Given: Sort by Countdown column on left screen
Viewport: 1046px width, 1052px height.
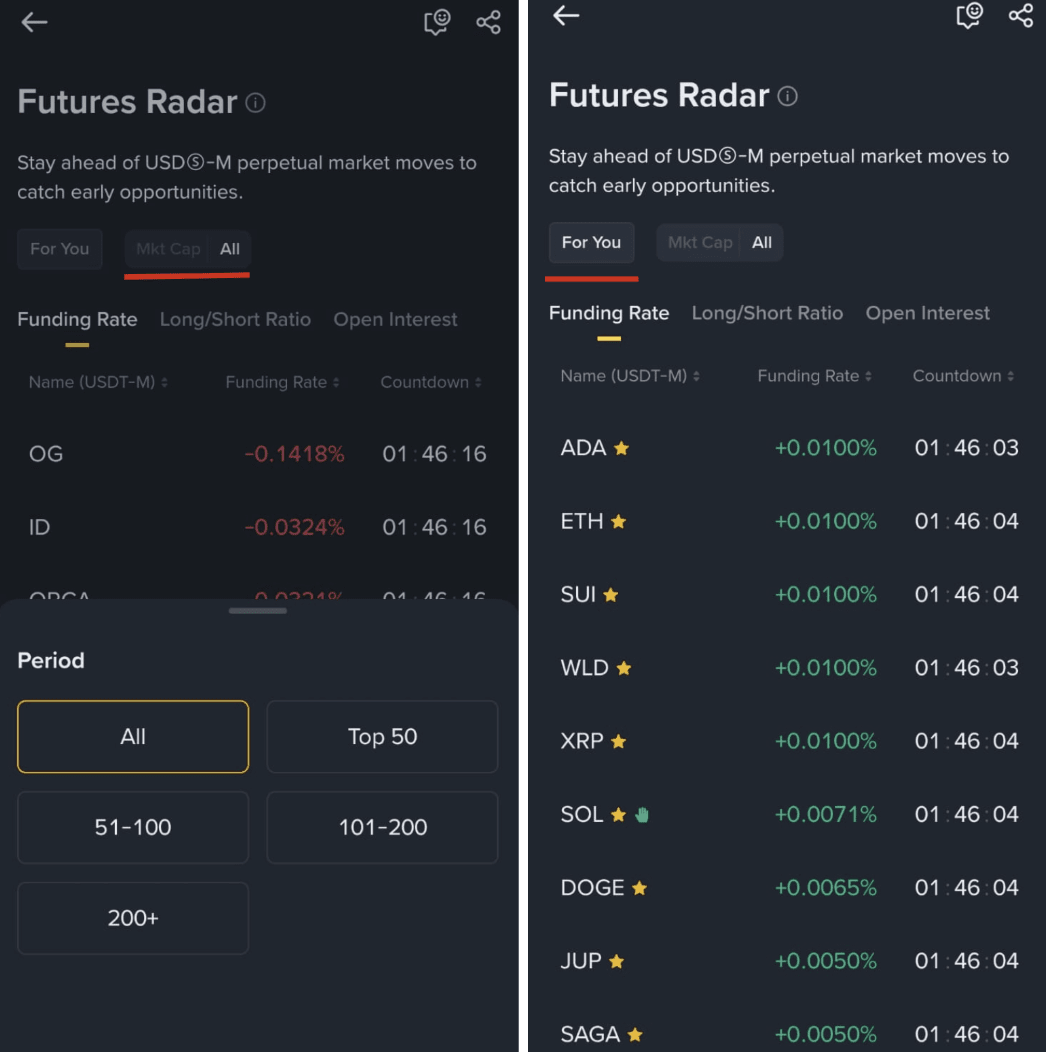Looking at the screenshot, I should (431, 382).
